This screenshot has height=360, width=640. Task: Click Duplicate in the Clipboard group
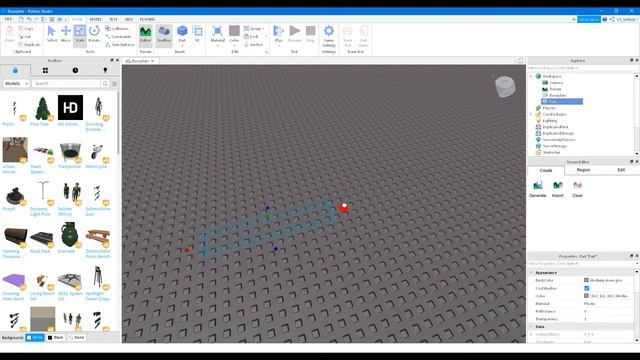click(x=30, y=44)
